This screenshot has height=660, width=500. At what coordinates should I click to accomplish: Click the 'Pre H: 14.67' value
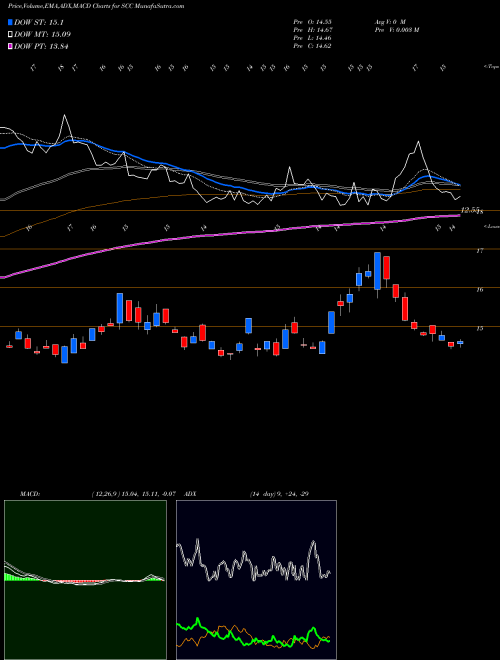pos(313,30)
